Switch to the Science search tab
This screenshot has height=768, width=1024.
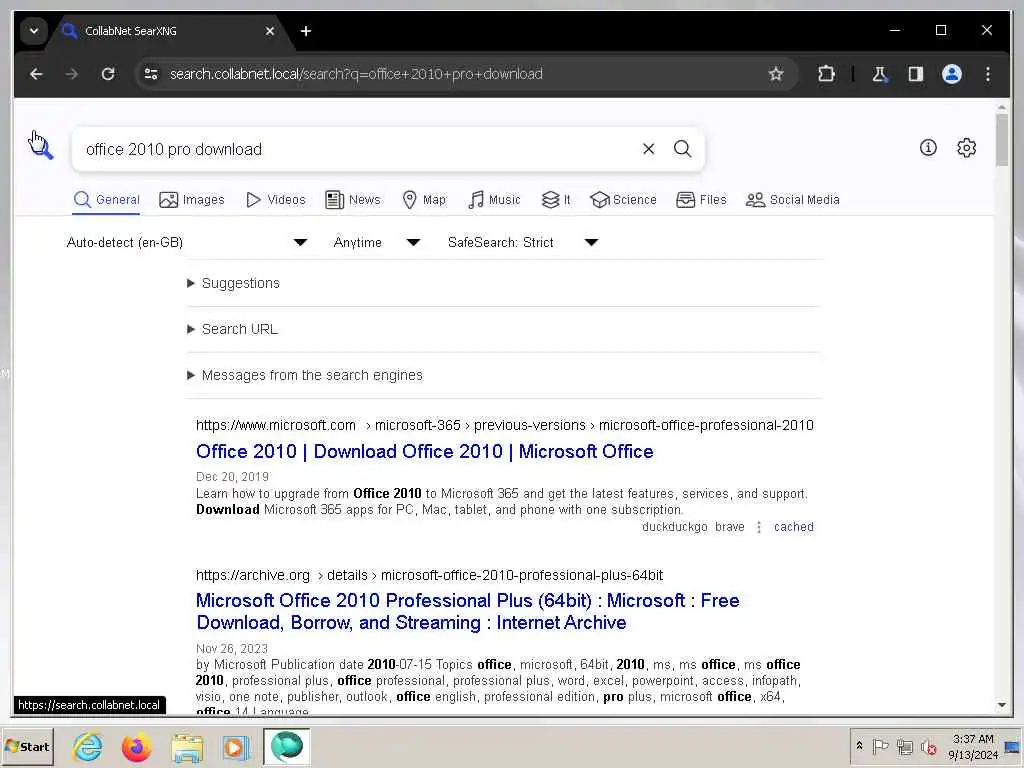coord(623,200)
